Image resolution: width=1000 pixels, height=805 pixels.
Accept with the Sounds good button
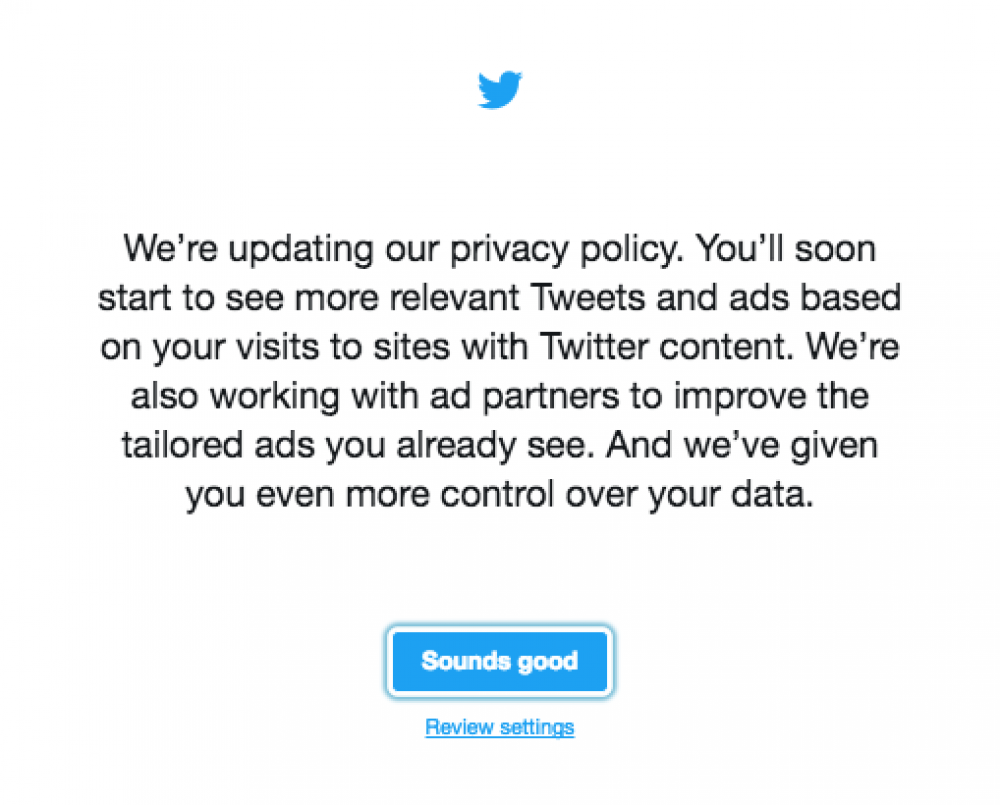coord(500,661)
